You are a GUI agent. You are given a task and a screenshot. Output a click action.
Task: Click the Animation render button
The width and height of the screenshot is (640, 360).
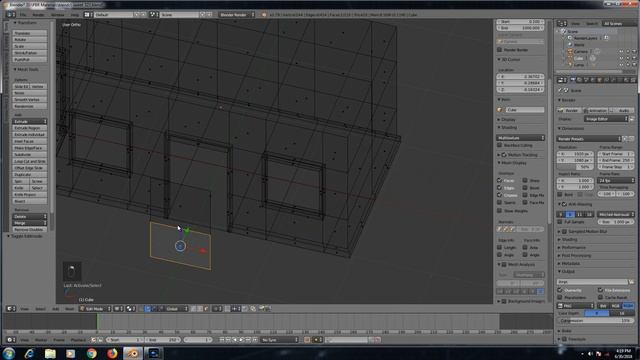(595, 110)
